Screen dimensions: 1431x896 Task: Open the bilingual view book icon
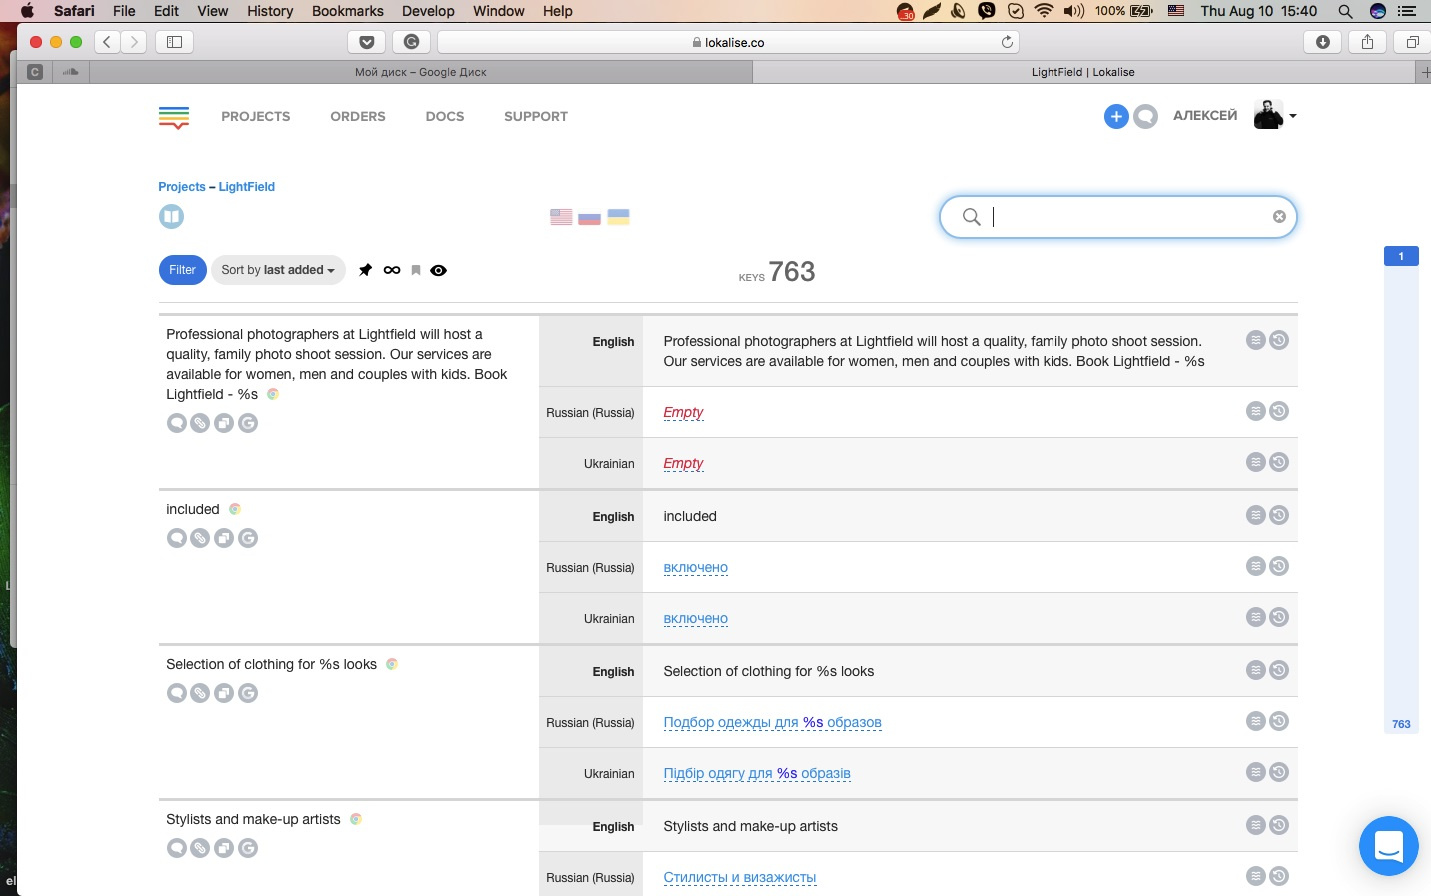172,216
